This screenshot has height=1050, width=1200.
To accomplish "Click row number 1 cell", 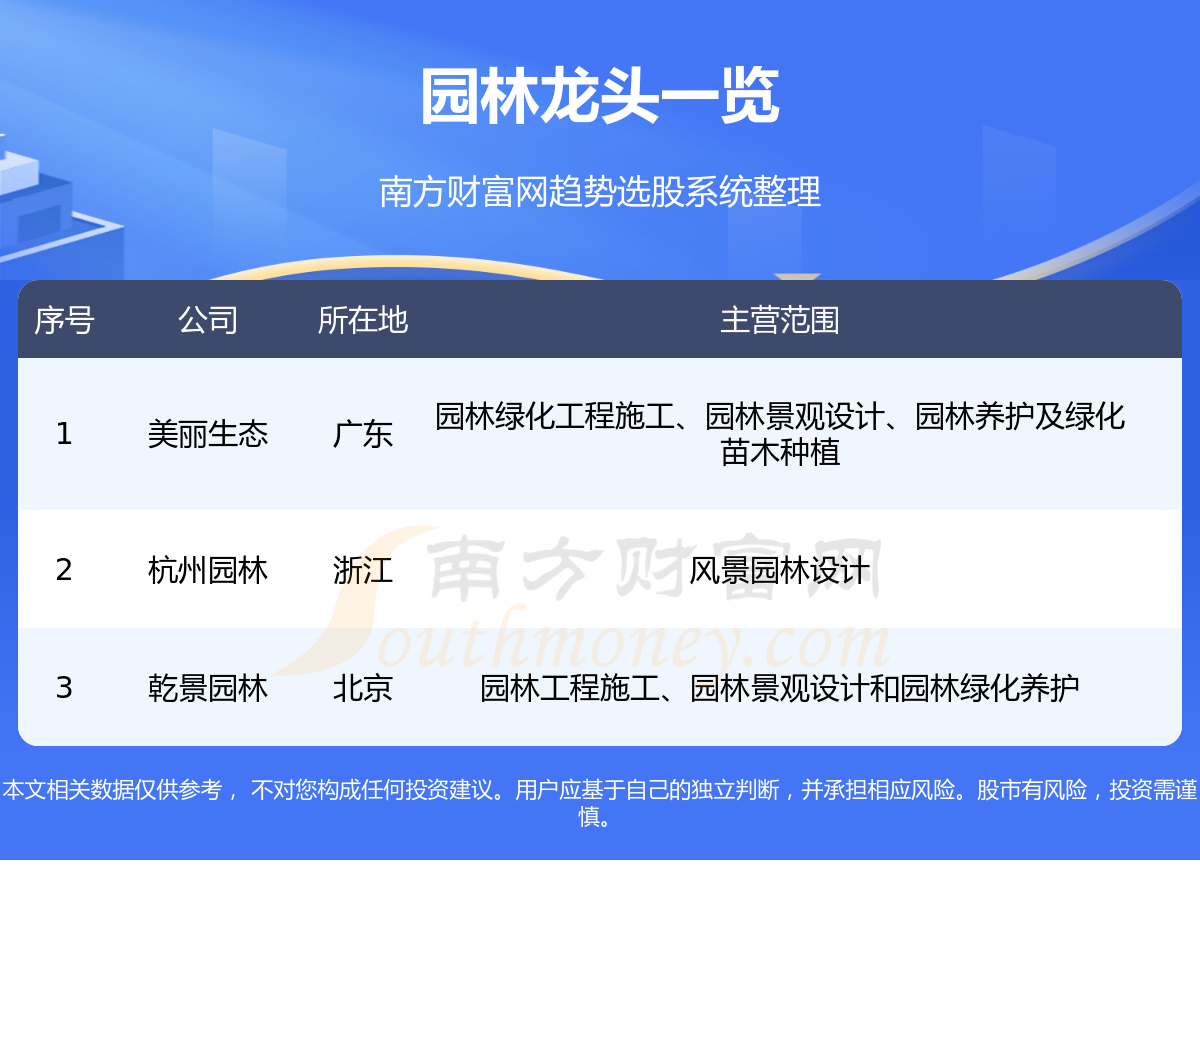I will [x=64, y=434].
